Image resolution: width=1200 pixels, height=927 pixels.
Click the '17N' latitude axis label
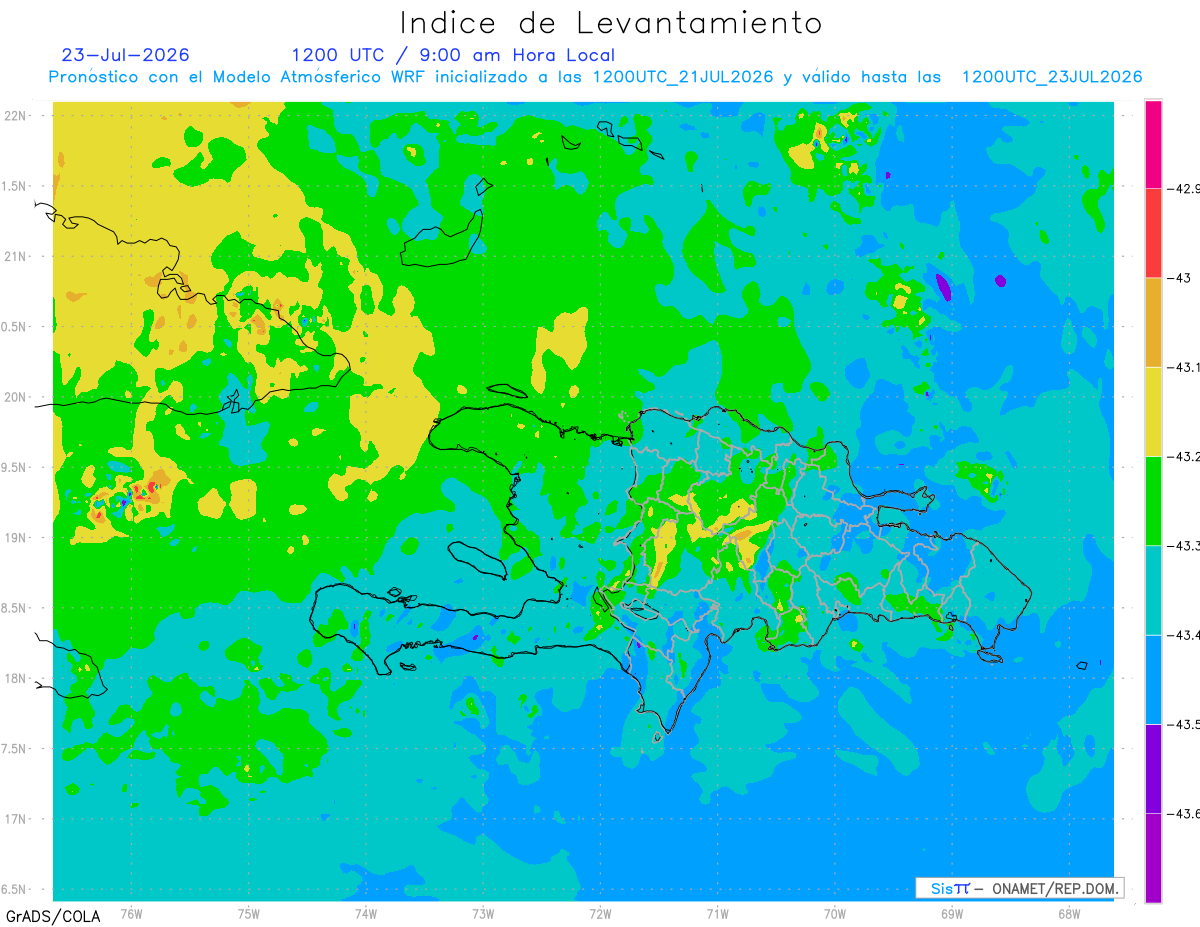[16, 819]
